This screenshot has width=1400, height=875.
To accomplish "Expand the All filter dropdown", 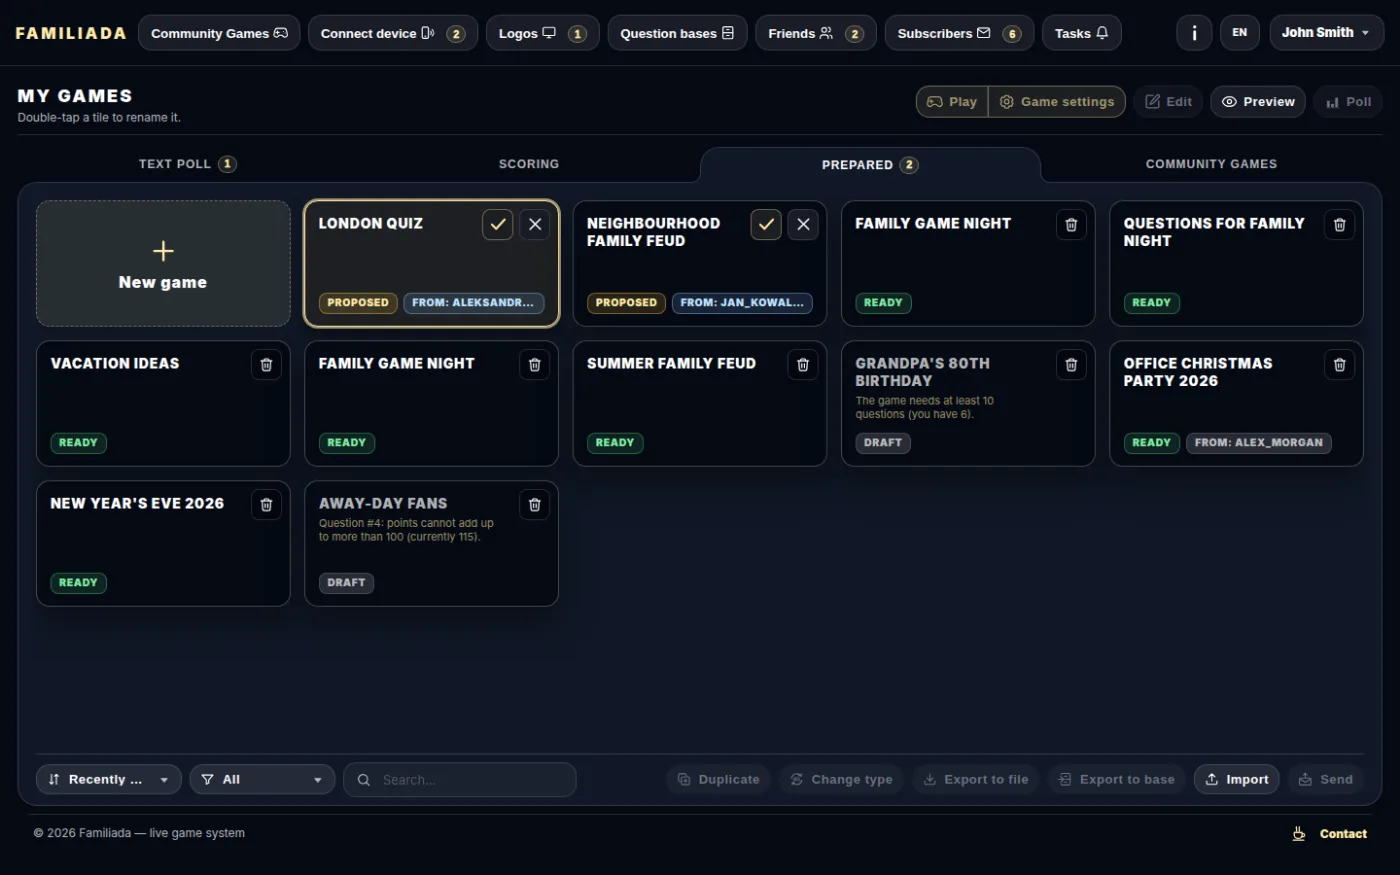I will click(x=262, y=780).
